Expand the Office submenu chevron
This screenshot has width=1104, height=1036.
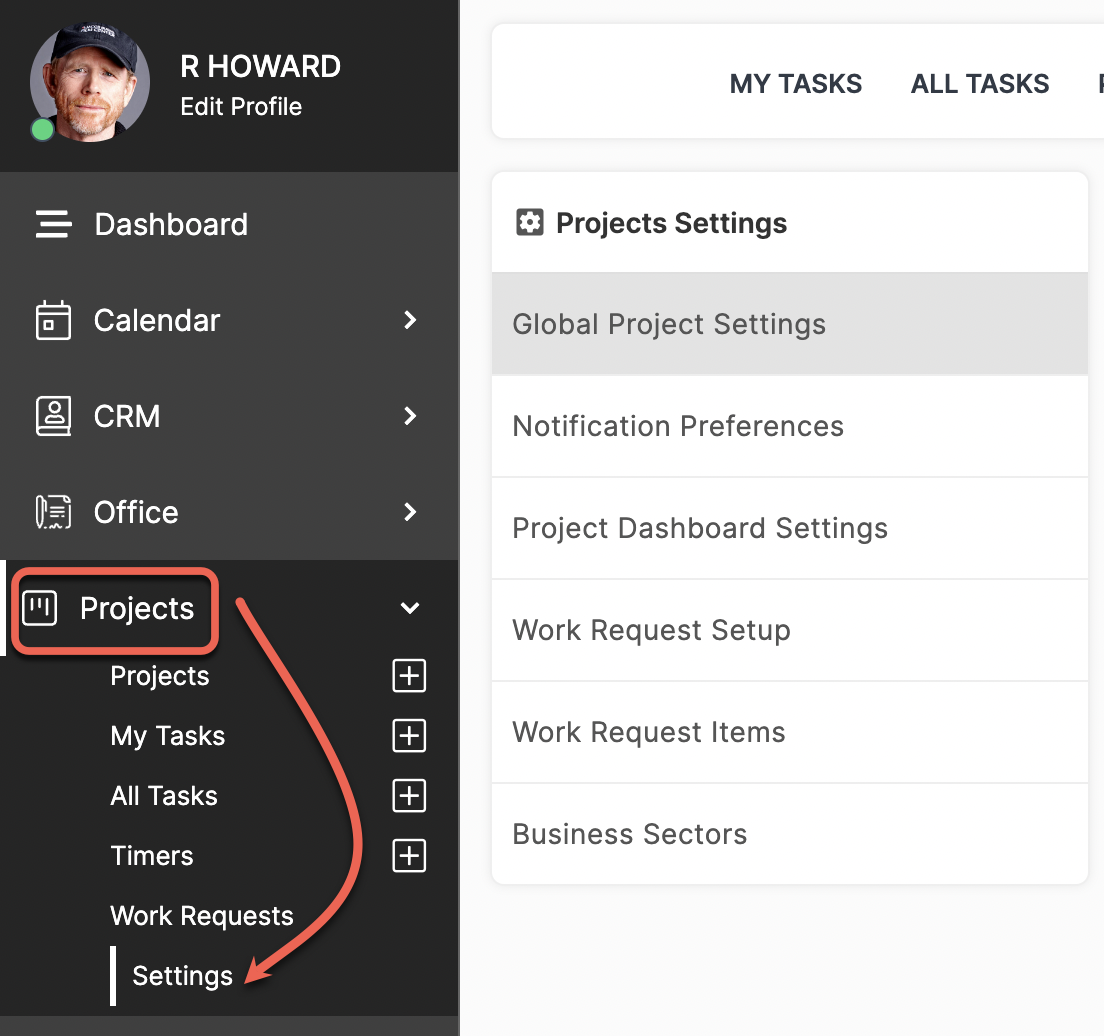click(410, 512)
